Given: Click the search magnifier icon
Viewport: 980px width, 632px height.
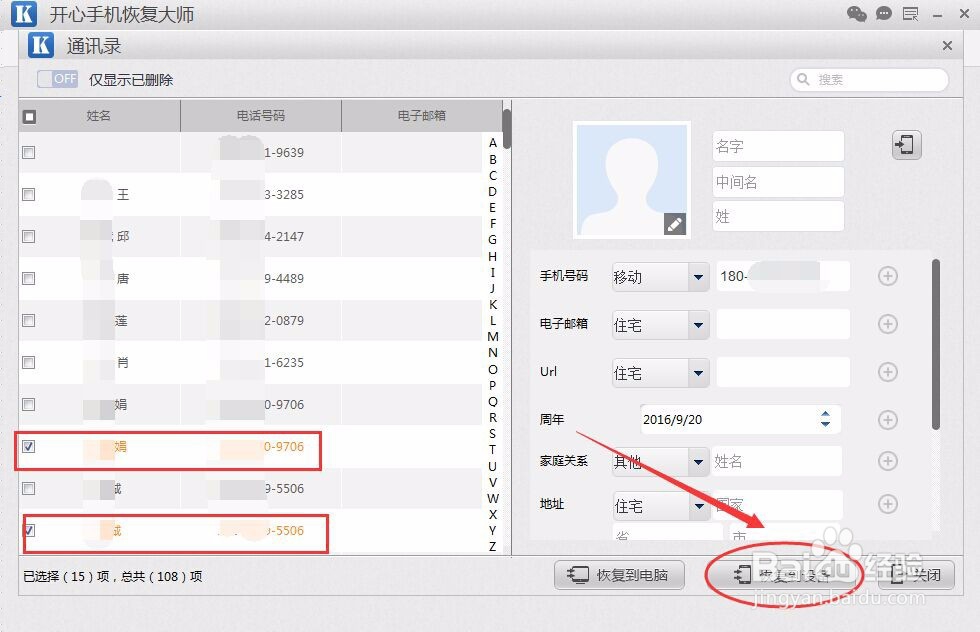Looking at the screenshot, I should point(803,80).
